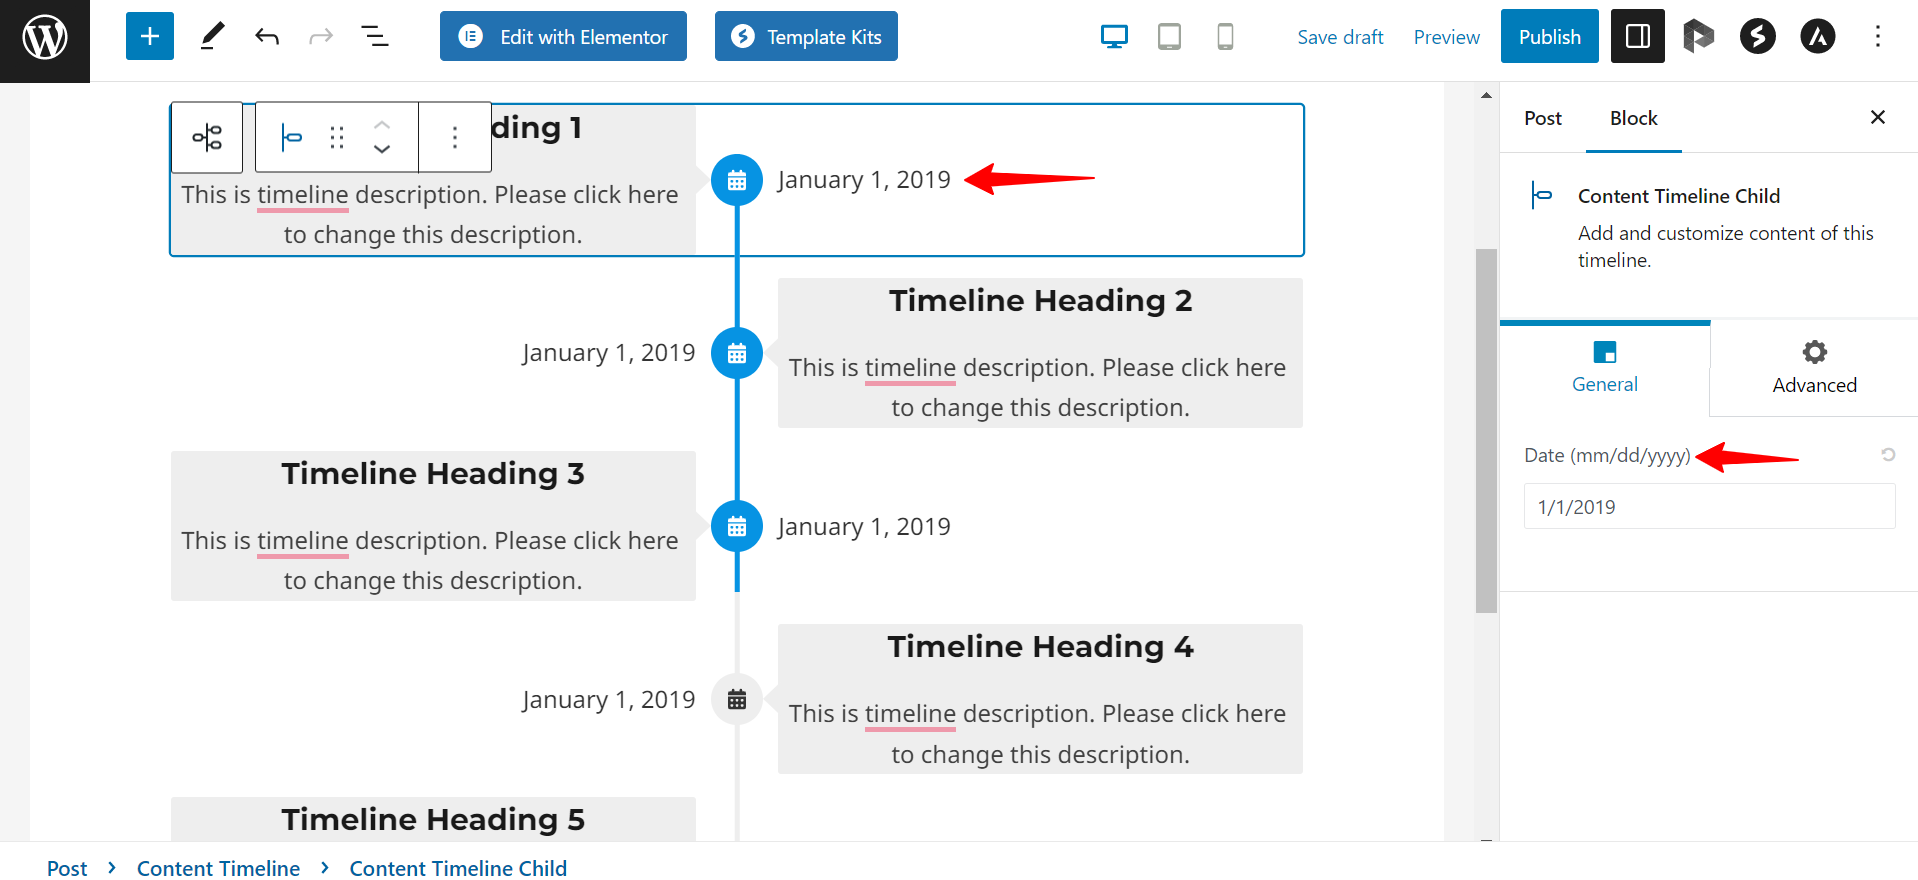Image resolution: width=1918 pixels, height=880 pixels.
Task: Open the block inserter plus button
Action: (x=150, y=37)
